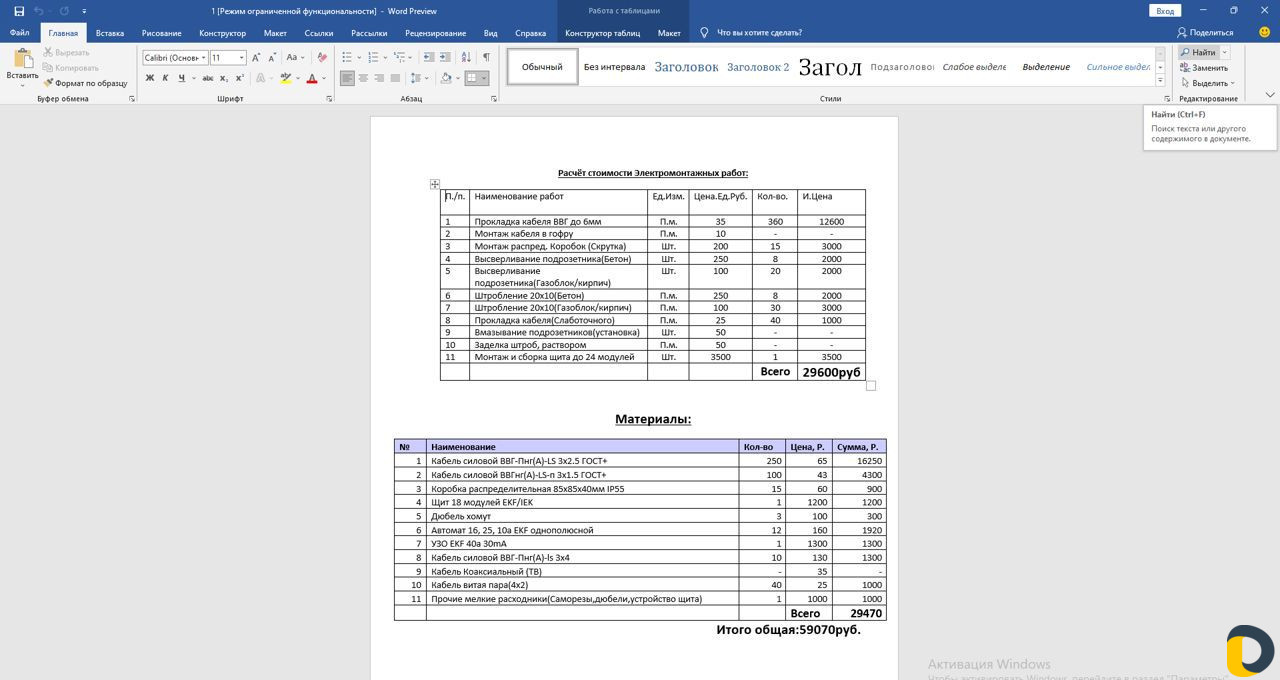Open the Font dialog launcher
The height and width of the screenshot is (680, 1280).
point(329,99)
